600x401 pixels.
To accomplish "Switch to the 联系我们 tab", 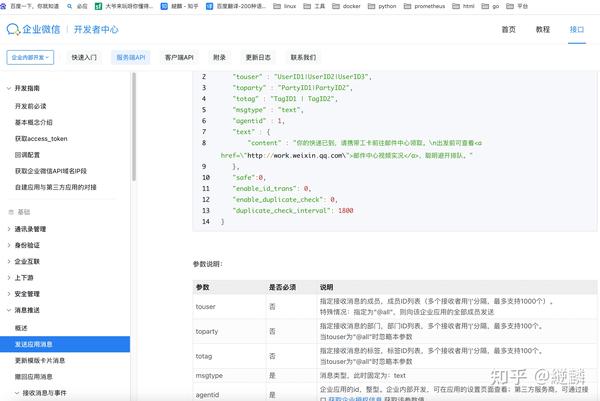I will pos(303,57).
